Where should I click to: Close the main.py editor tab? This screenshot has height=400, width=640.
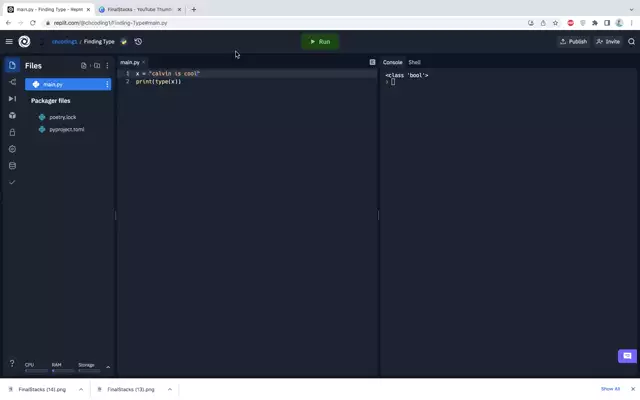click(143, 62)
